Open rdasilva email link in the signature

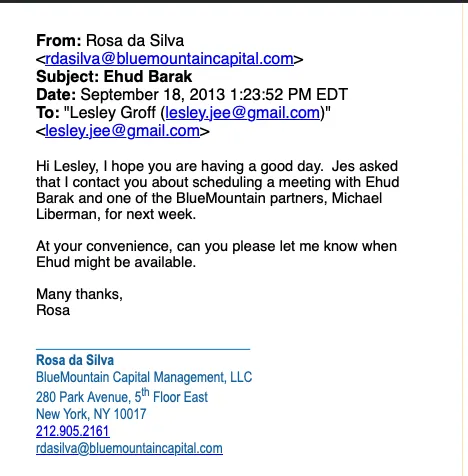click(x=129, y=448)
